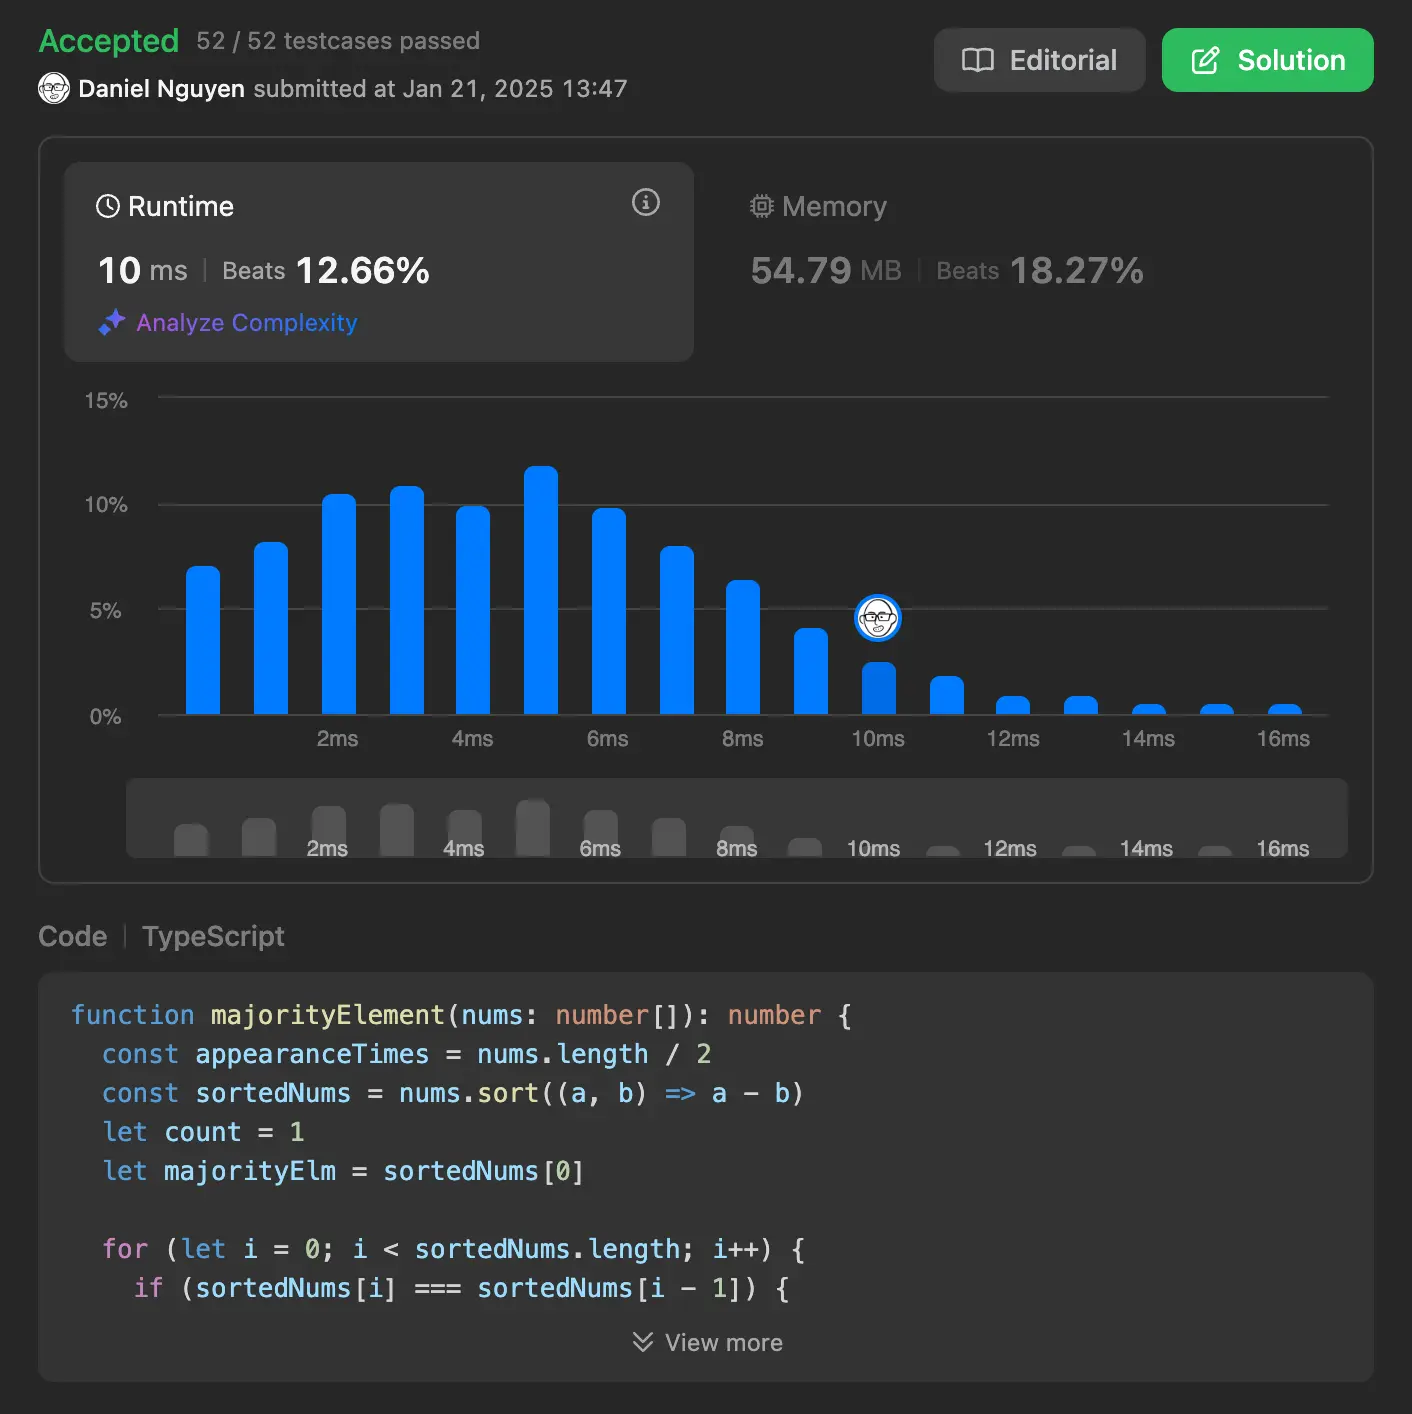Open Analyze Complexity link

click(x=246, y=323)
